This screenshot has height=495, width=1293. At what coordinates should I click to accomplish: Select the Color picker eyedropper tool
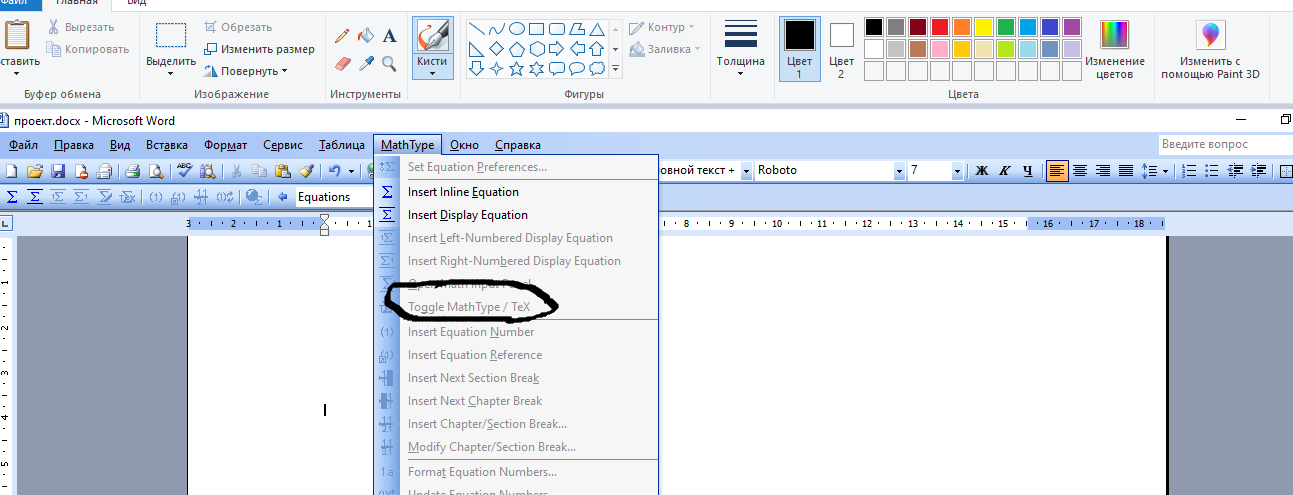click(366, 63)
